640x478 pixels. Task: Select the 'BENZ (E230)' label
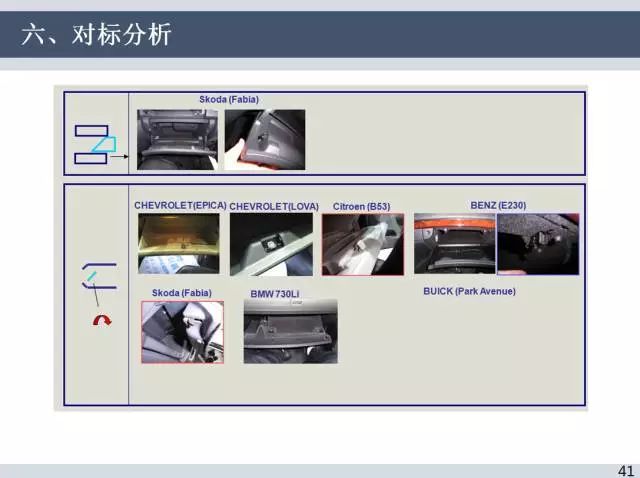pos(498,205)
